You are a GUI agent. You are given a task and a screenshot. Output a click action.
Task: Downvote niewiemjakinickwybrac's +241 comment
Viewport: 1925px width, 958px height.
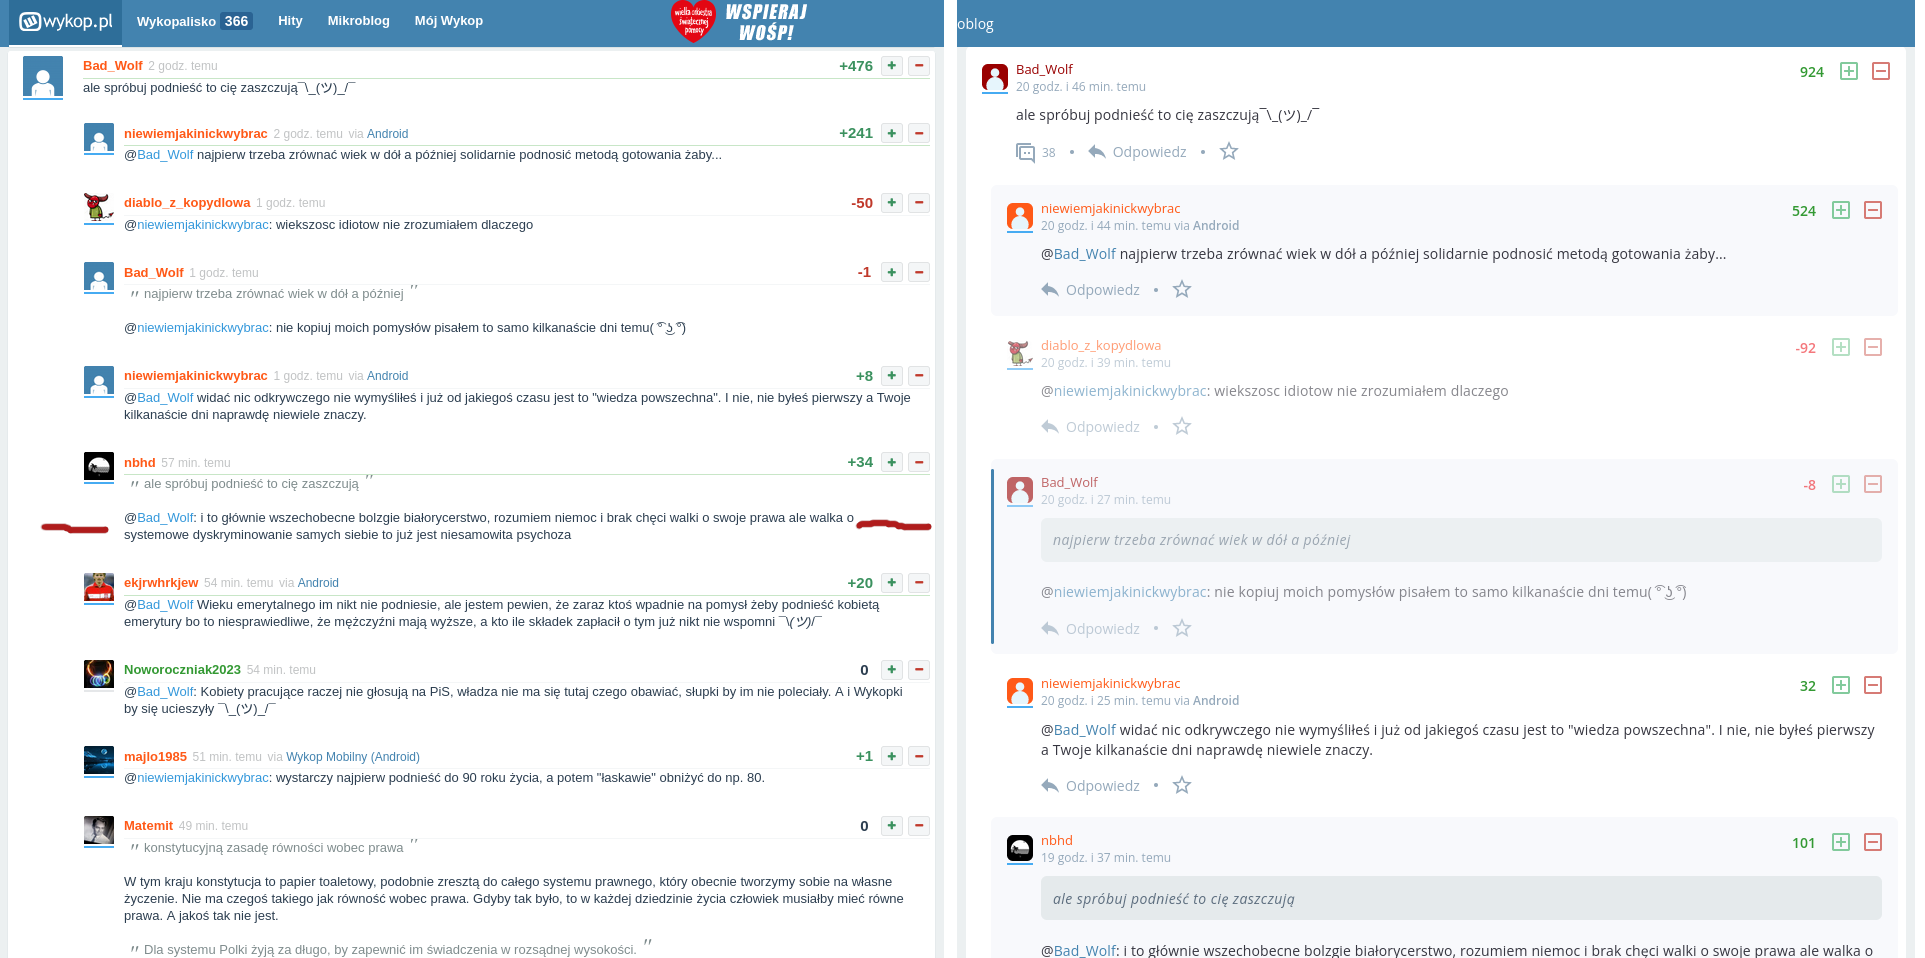(919, 133)
